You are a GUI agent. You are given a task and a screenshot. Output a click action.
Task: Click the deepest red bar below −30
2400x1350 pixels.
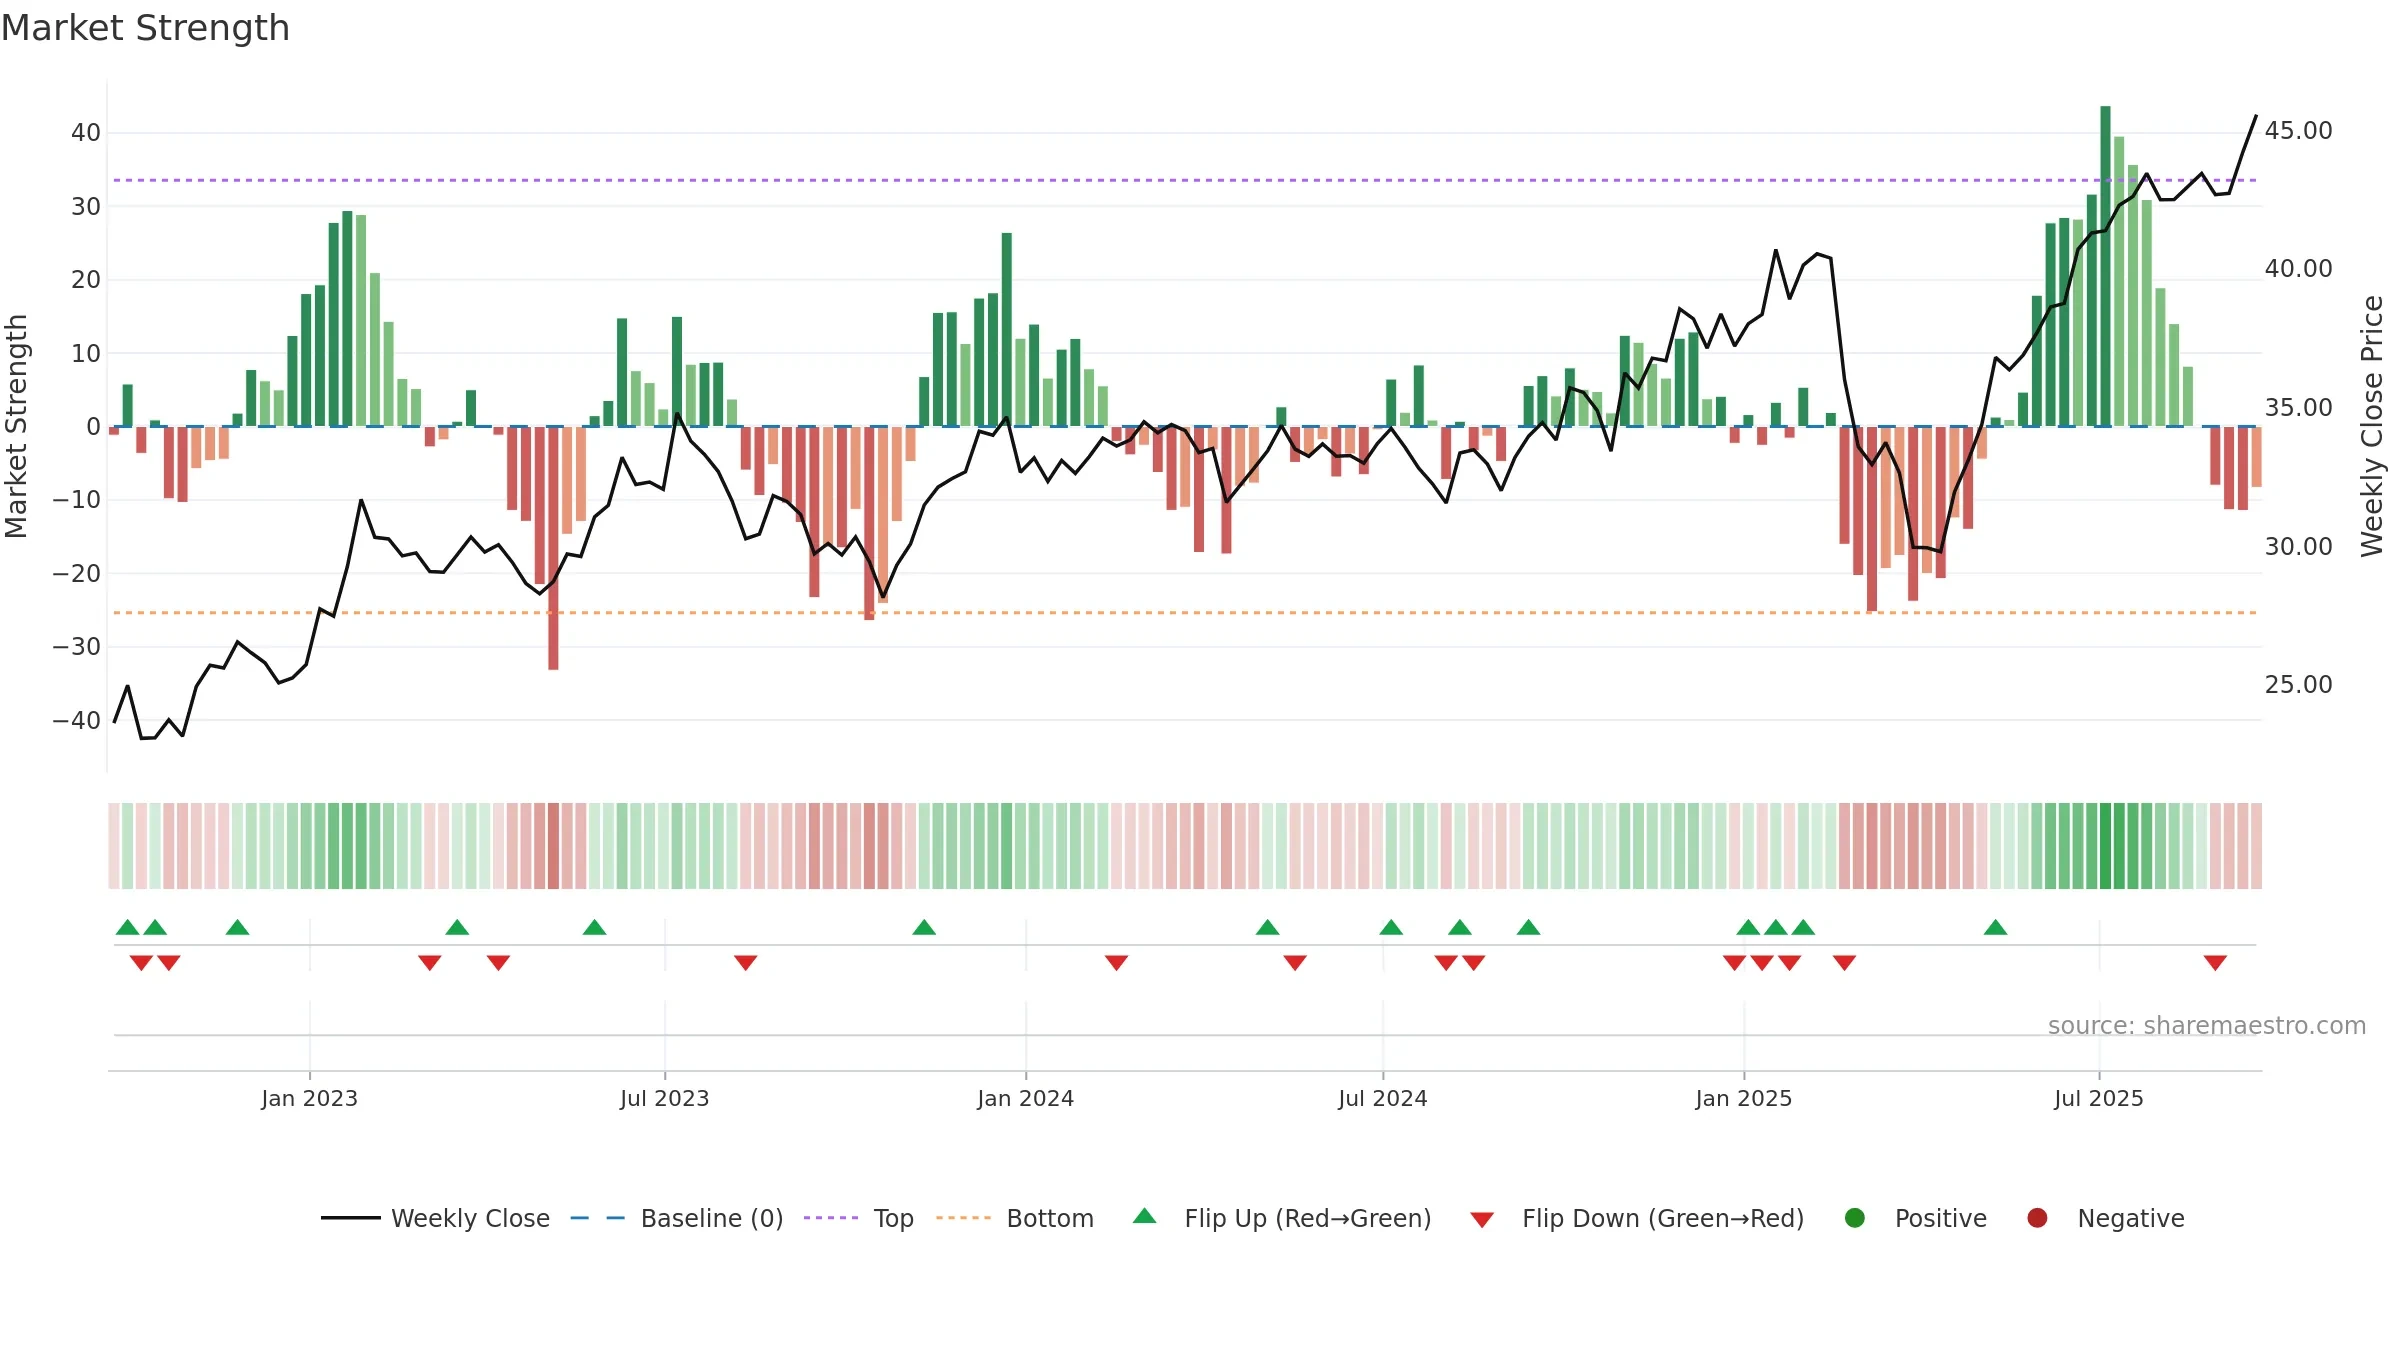[x=553, y=548]
